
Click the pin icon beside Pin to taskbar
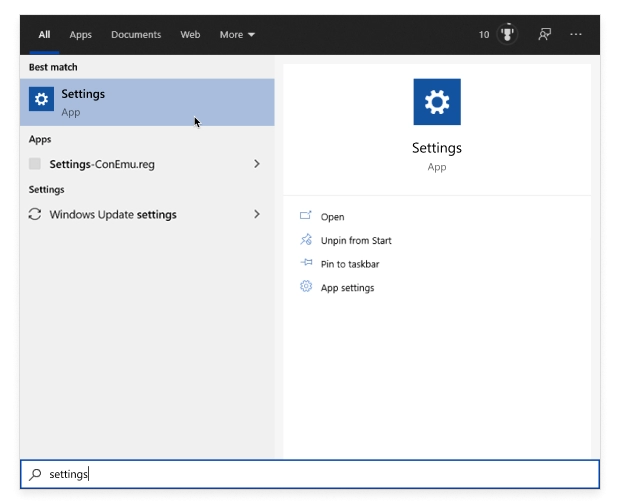(306, 264)
